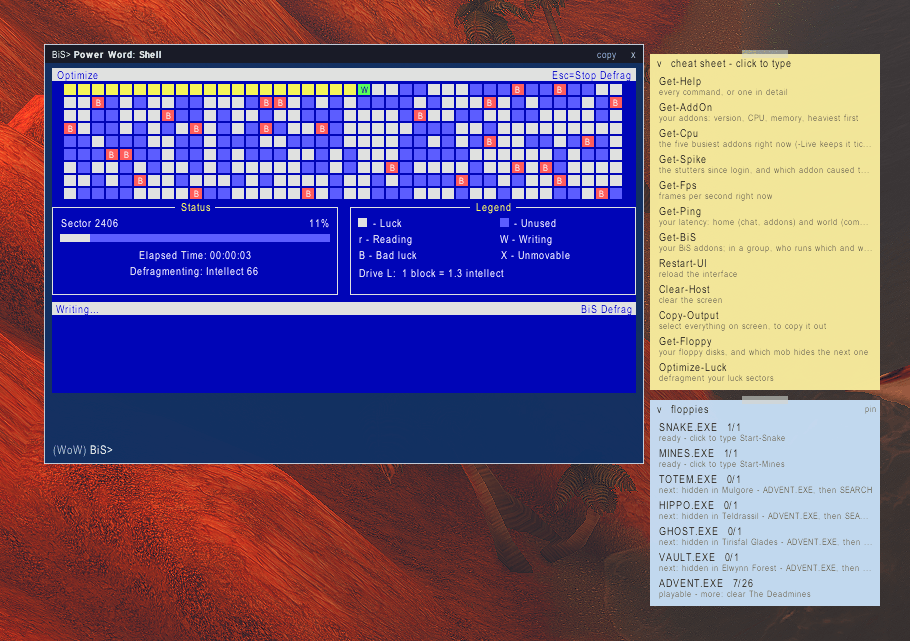Click the BiS Defrag label
The image size is (910, 641).
[606, 309]
